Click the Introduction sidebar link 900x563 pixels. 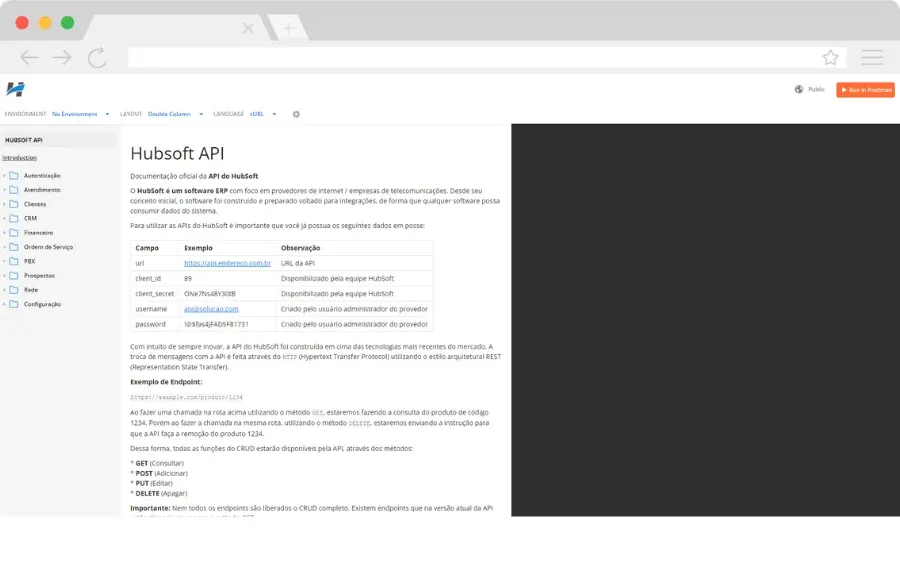pyautogui.click(x=20, y=158)
